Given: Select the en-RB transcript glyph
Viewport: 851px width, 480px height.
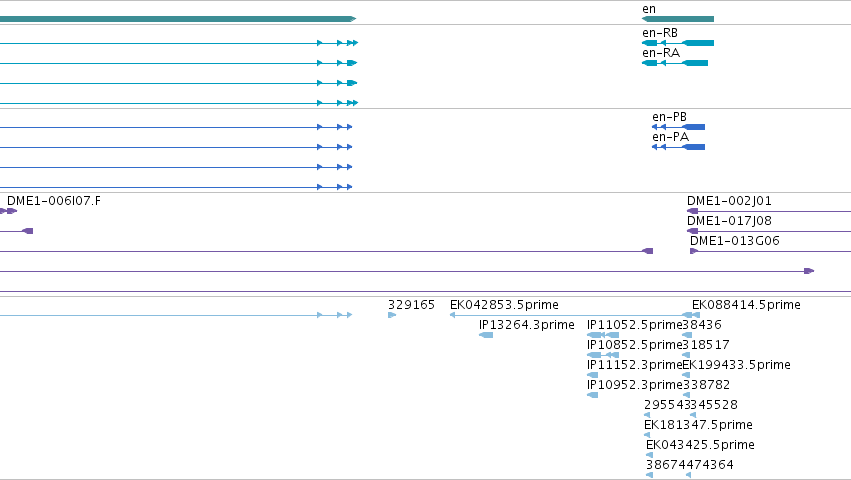Looking at the screenshot, I should (678, 43).
